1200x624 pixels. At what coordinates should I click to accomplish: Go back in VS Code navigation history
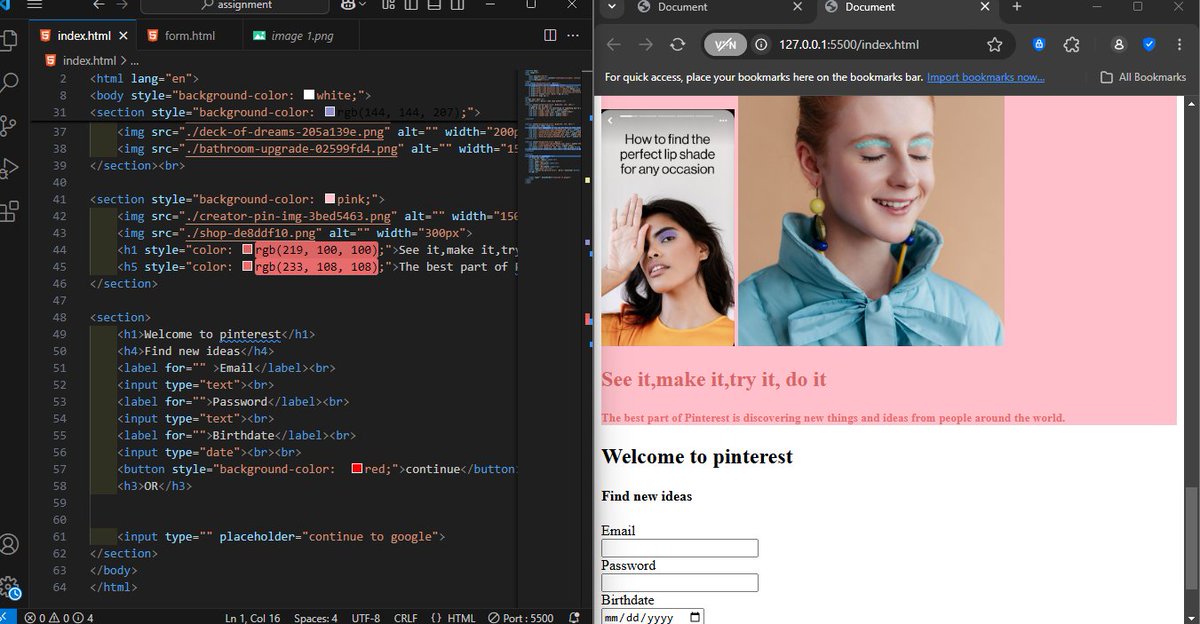[98, 5]
